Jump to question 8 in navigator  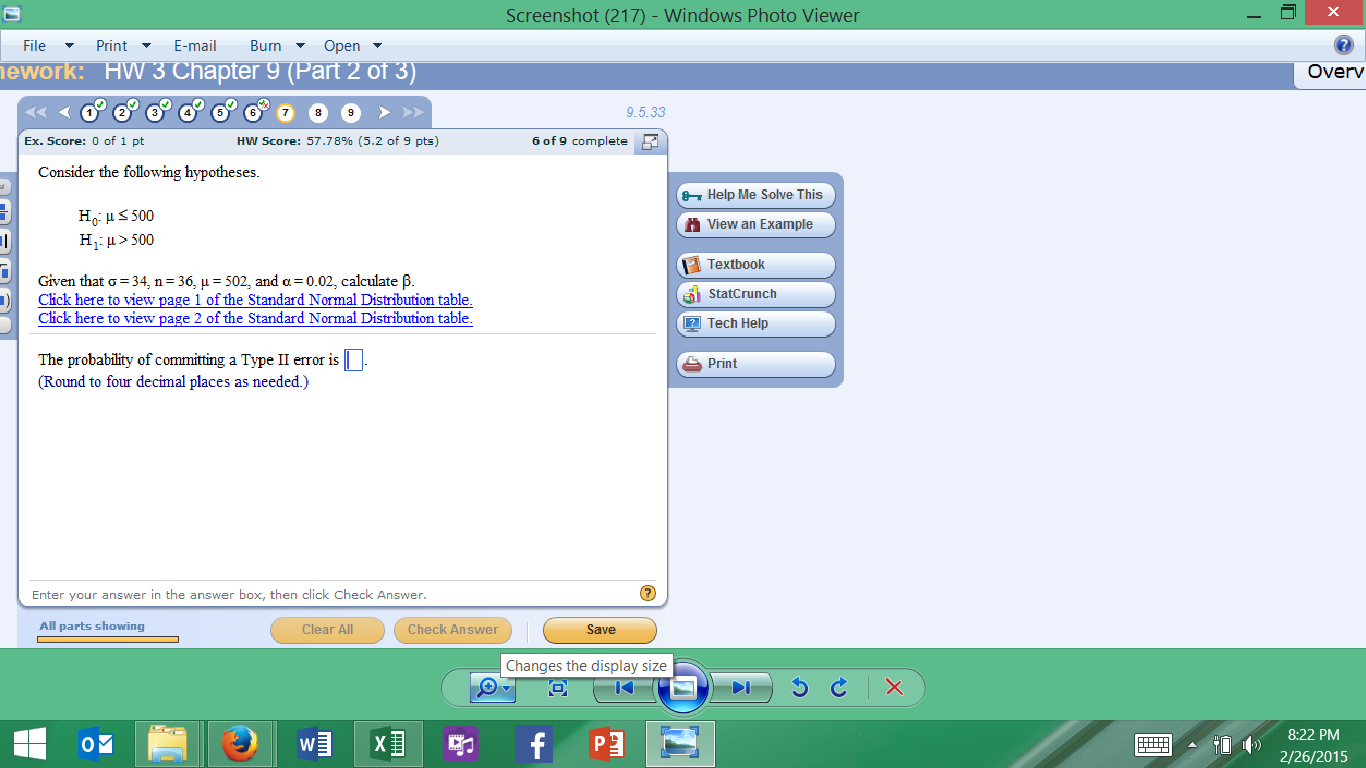pyautogui.click(x=318, y=113)
